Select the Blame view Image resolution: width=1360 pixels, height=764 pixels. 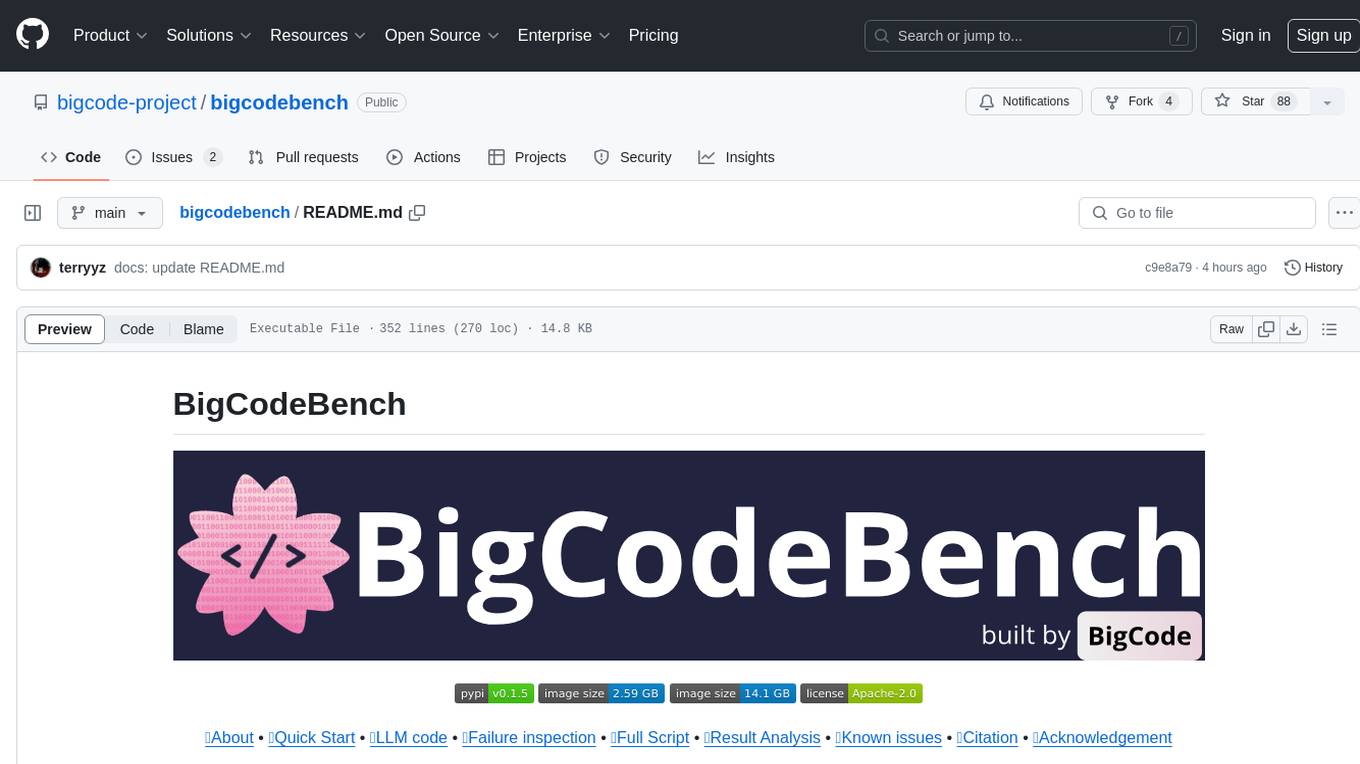pos(203,329)
